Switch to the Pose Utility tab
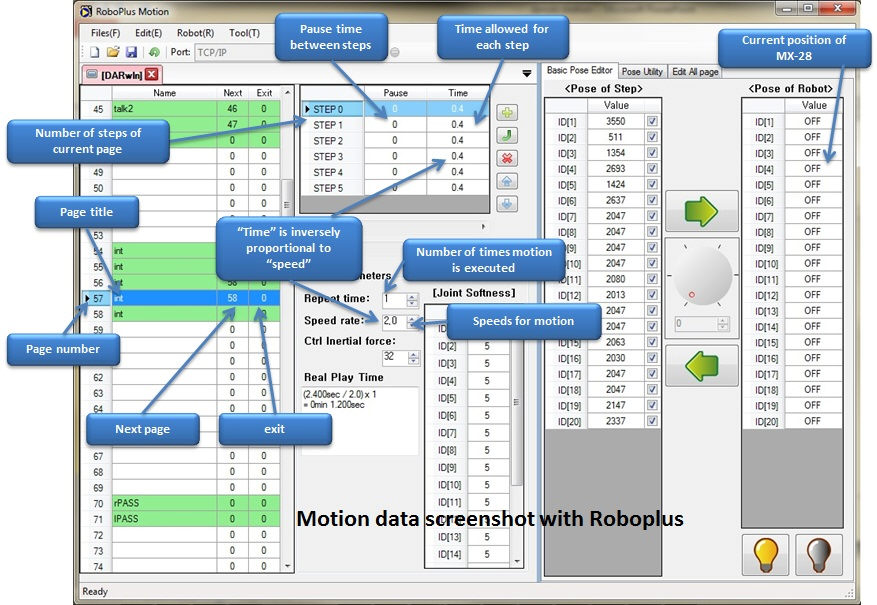Screen dimensions: 877x605 642,72
